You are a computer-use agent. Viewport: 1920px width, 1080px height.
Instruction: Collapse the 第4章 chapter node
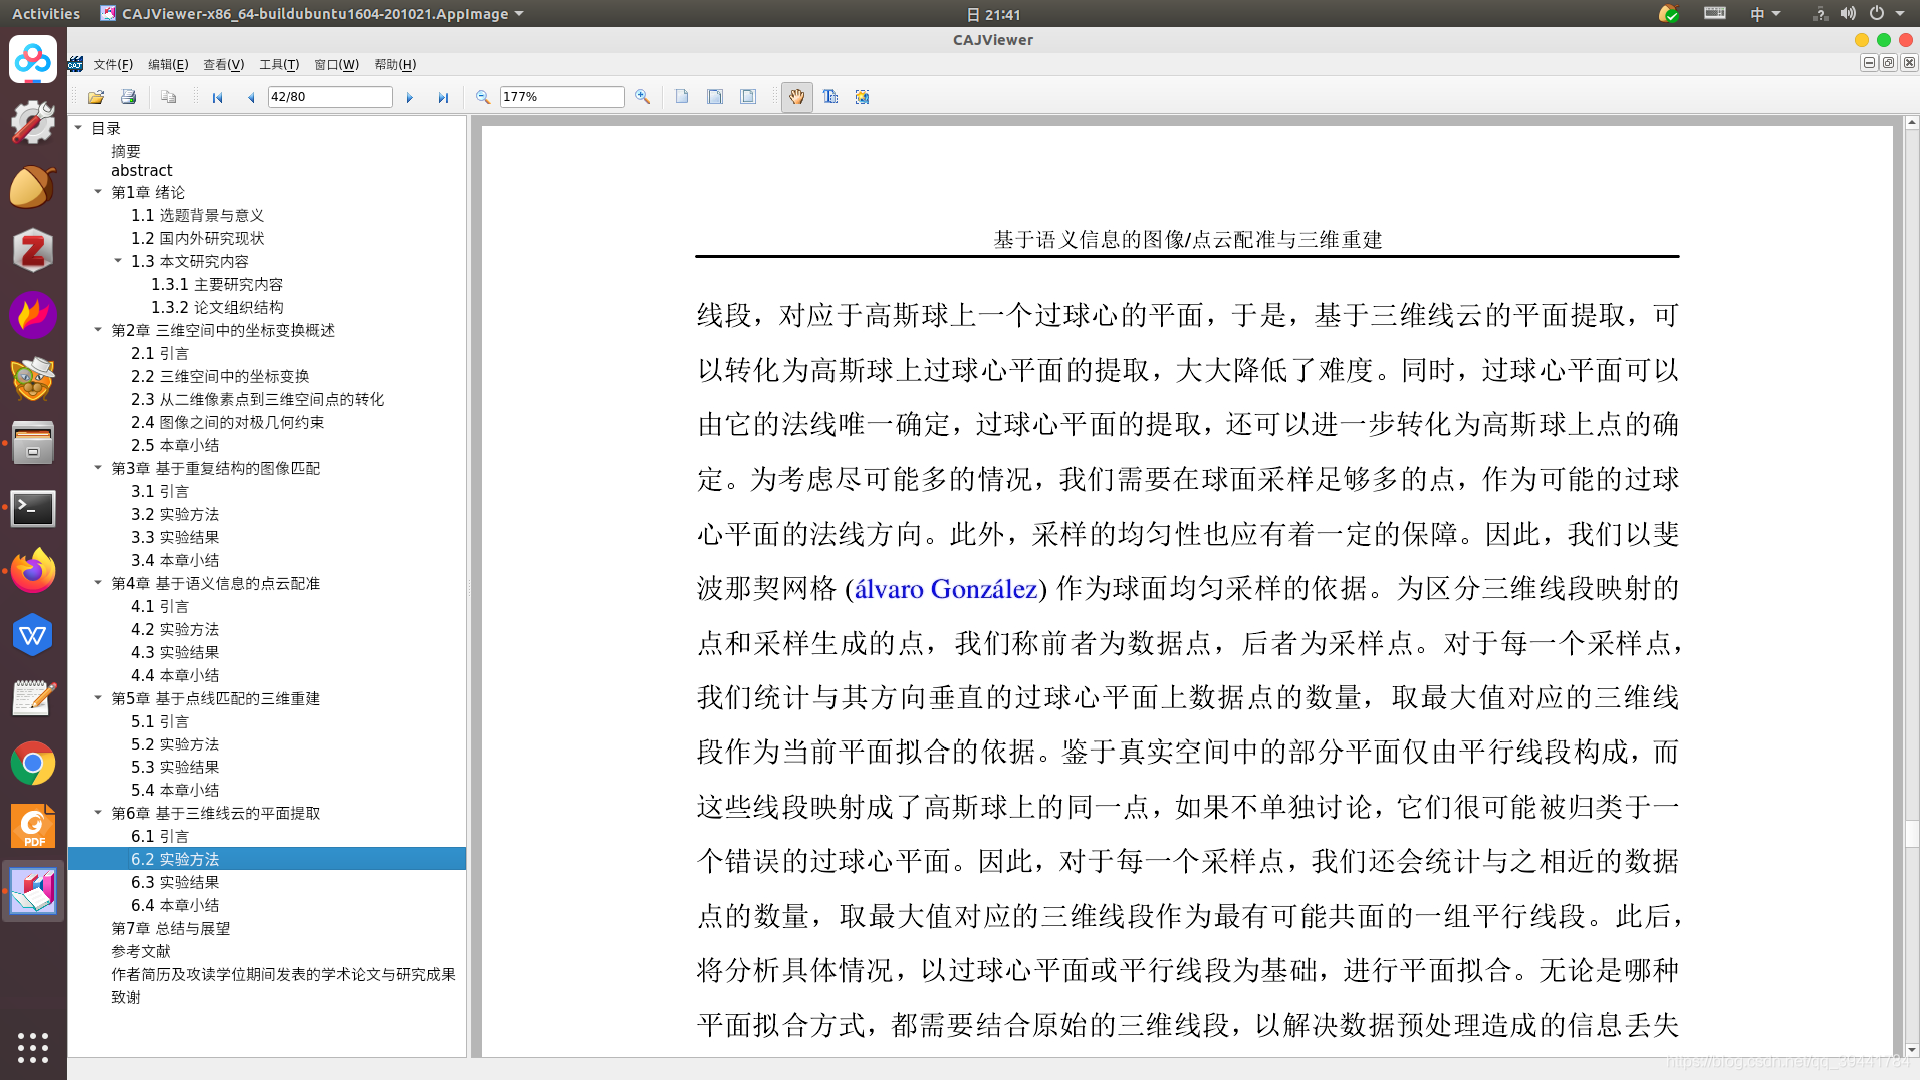[98, 582]
